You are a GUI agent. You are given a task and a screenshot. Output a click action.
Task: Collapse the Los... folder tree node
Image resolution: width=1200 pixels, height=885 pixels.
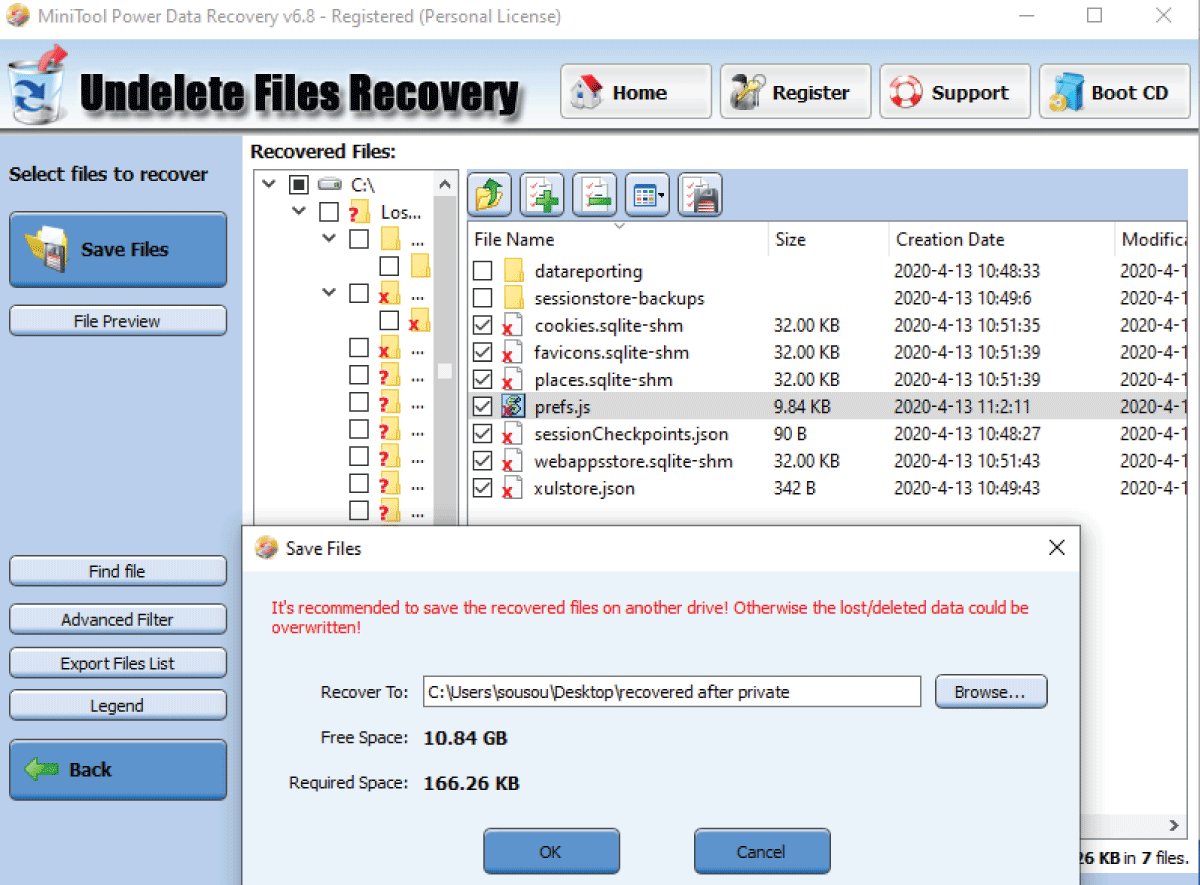(299, 212)
